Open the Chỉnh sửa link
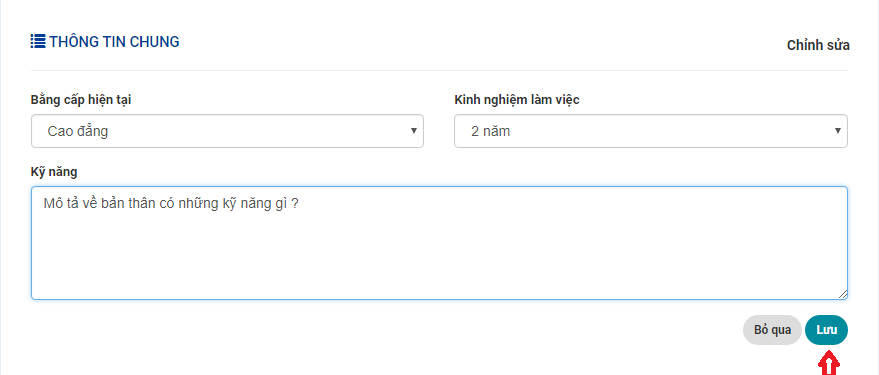Viewport: 879px width, 375px height. pyautogui.click(x=818, y=45)
